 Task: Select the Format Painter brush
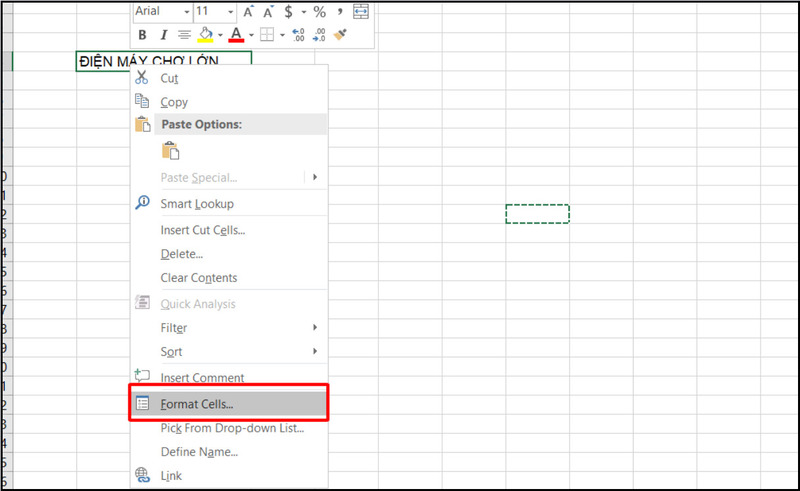coord(340,35)
